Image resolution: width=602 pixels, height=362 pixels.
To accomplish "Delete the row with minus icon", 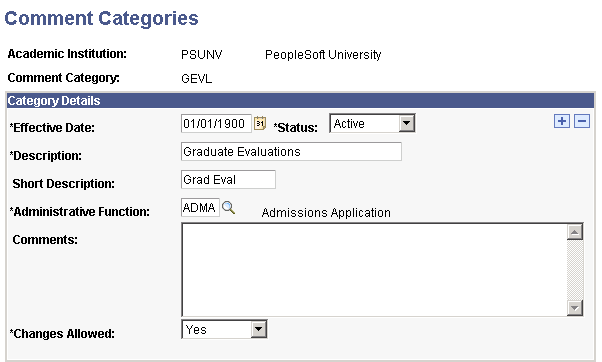I will pyautogui.click(x=582, y=121).
